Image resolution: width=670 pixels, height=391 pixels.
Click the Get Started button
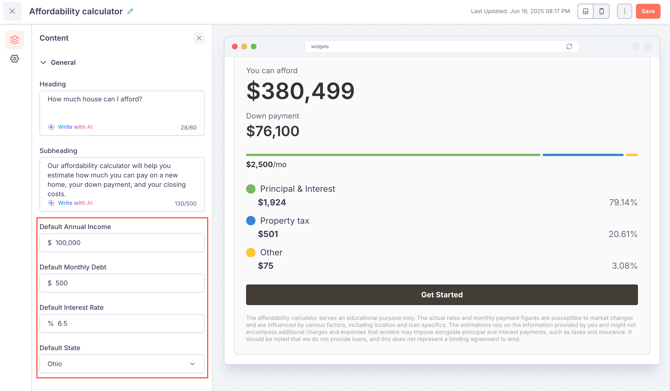coord(441,295)
